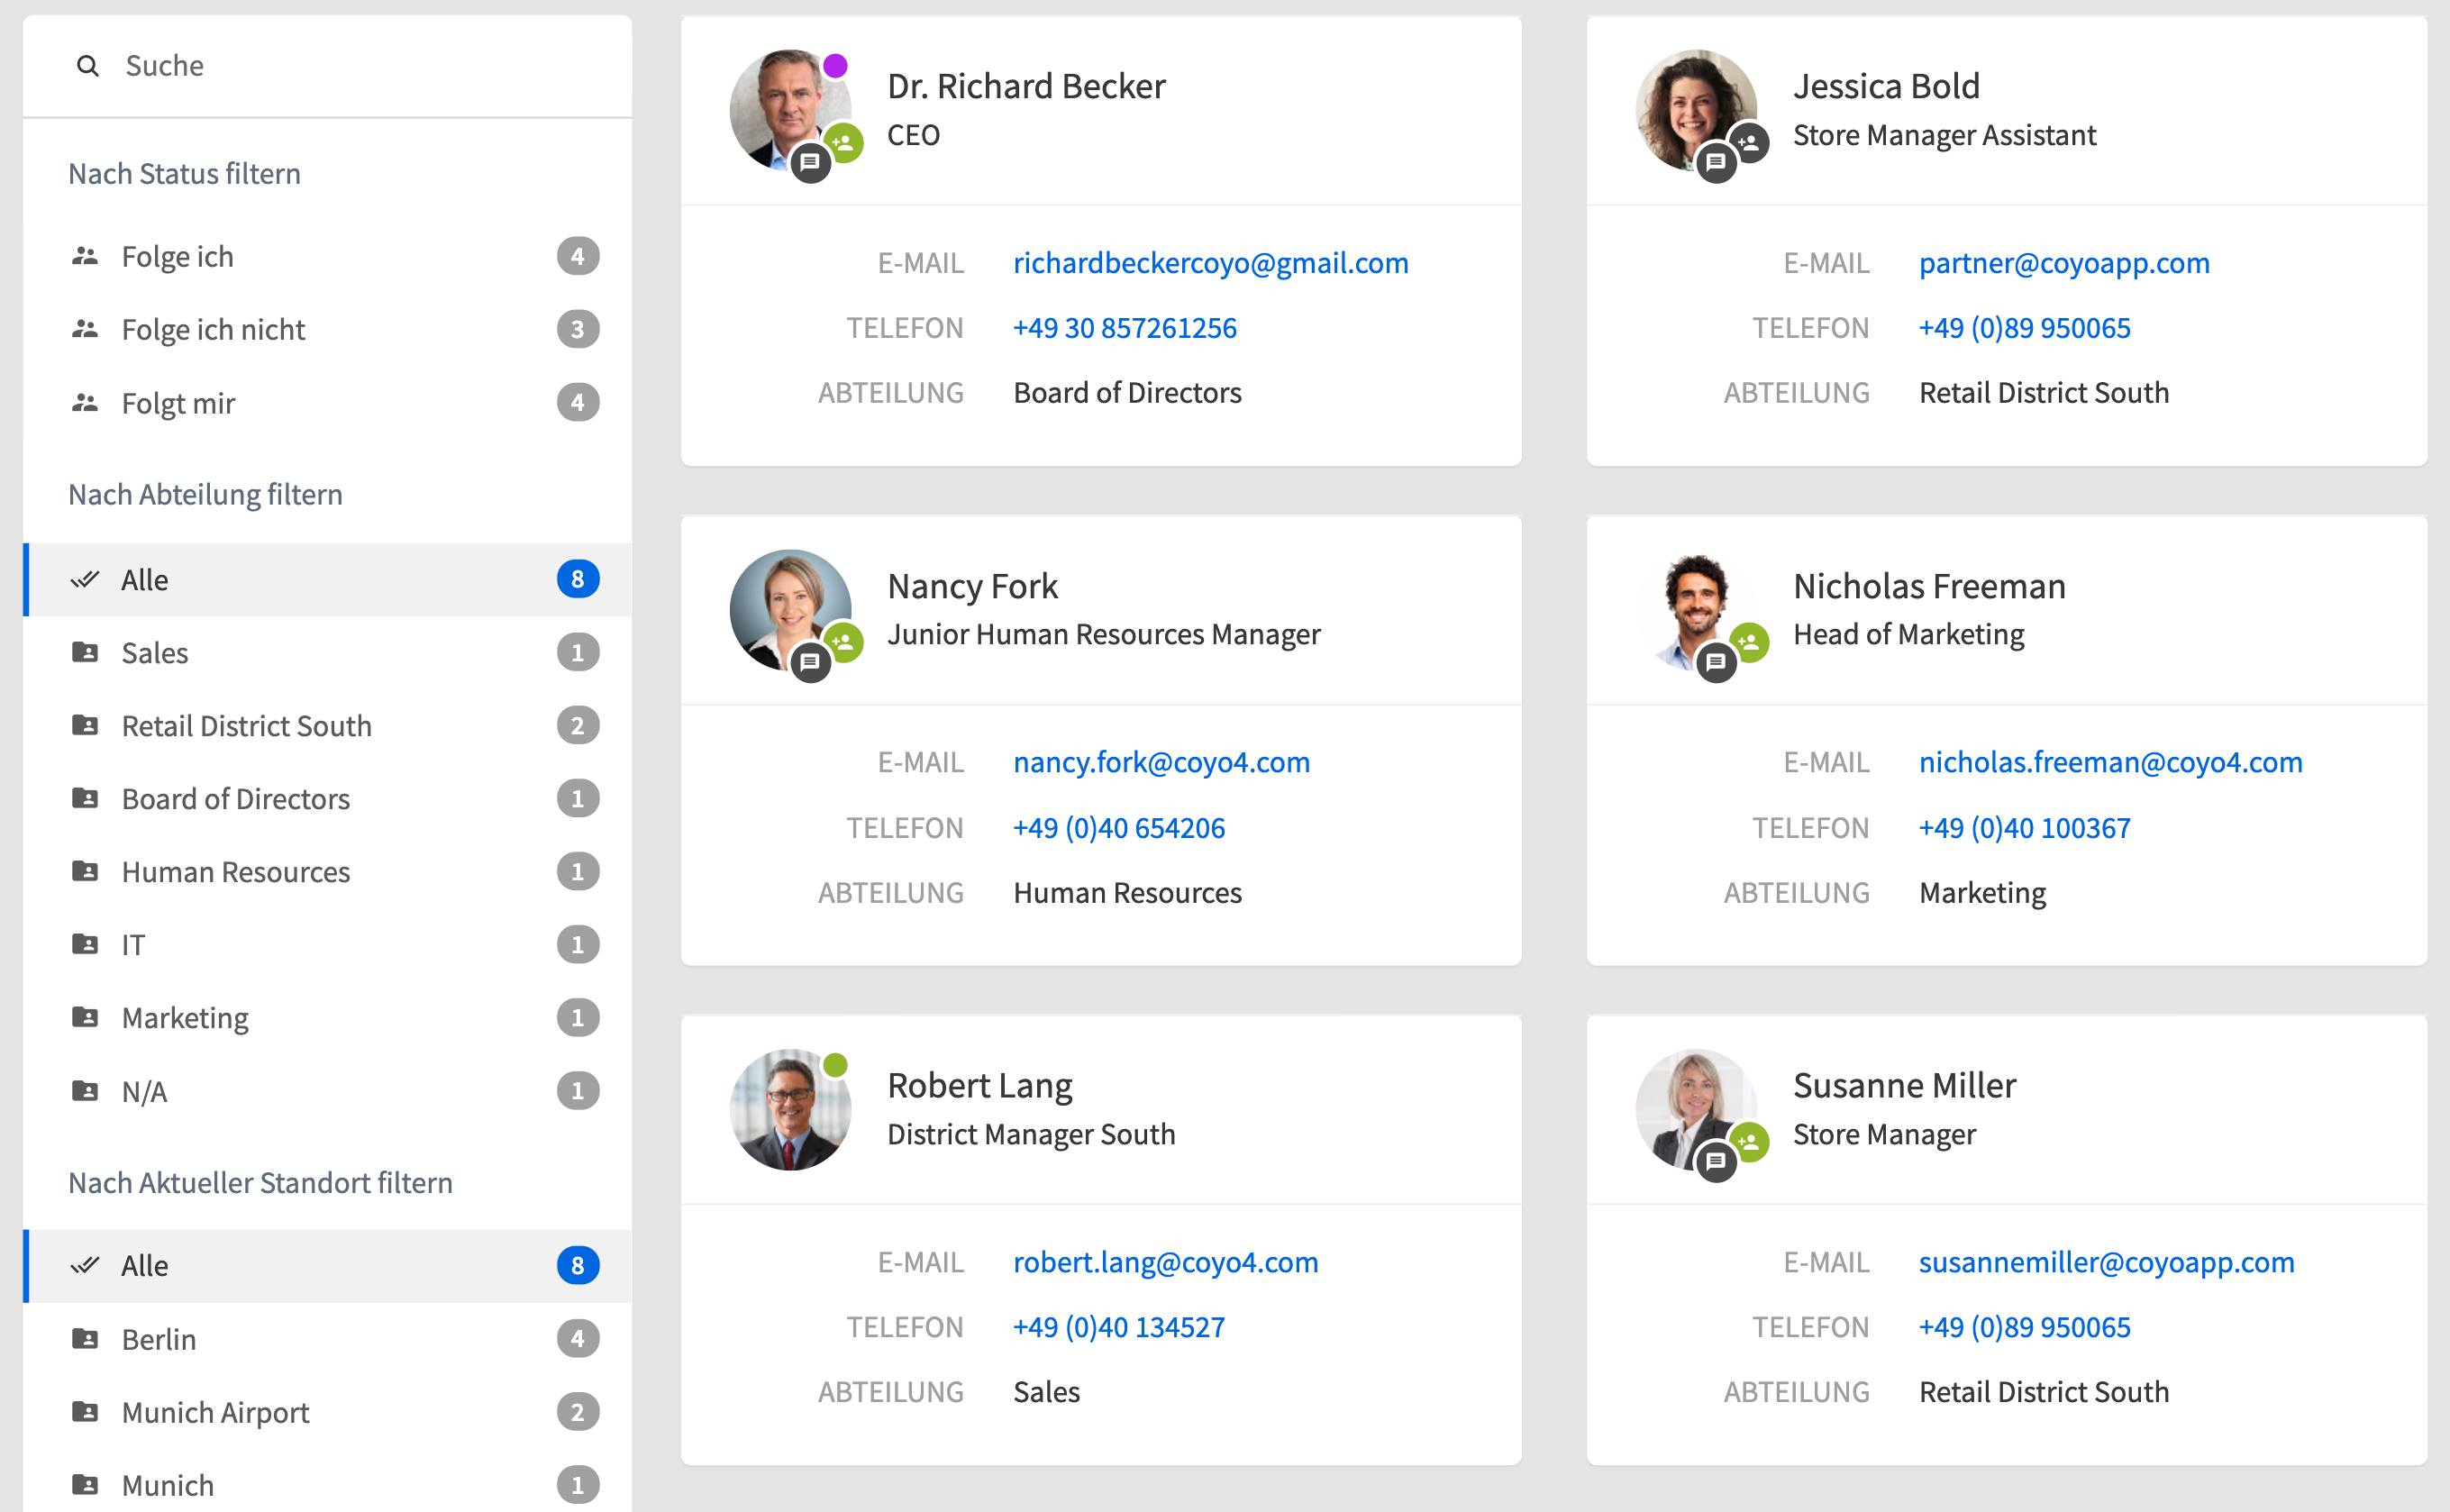Click the chat icon on Richard Becker's avatar

tap(810, 162)
